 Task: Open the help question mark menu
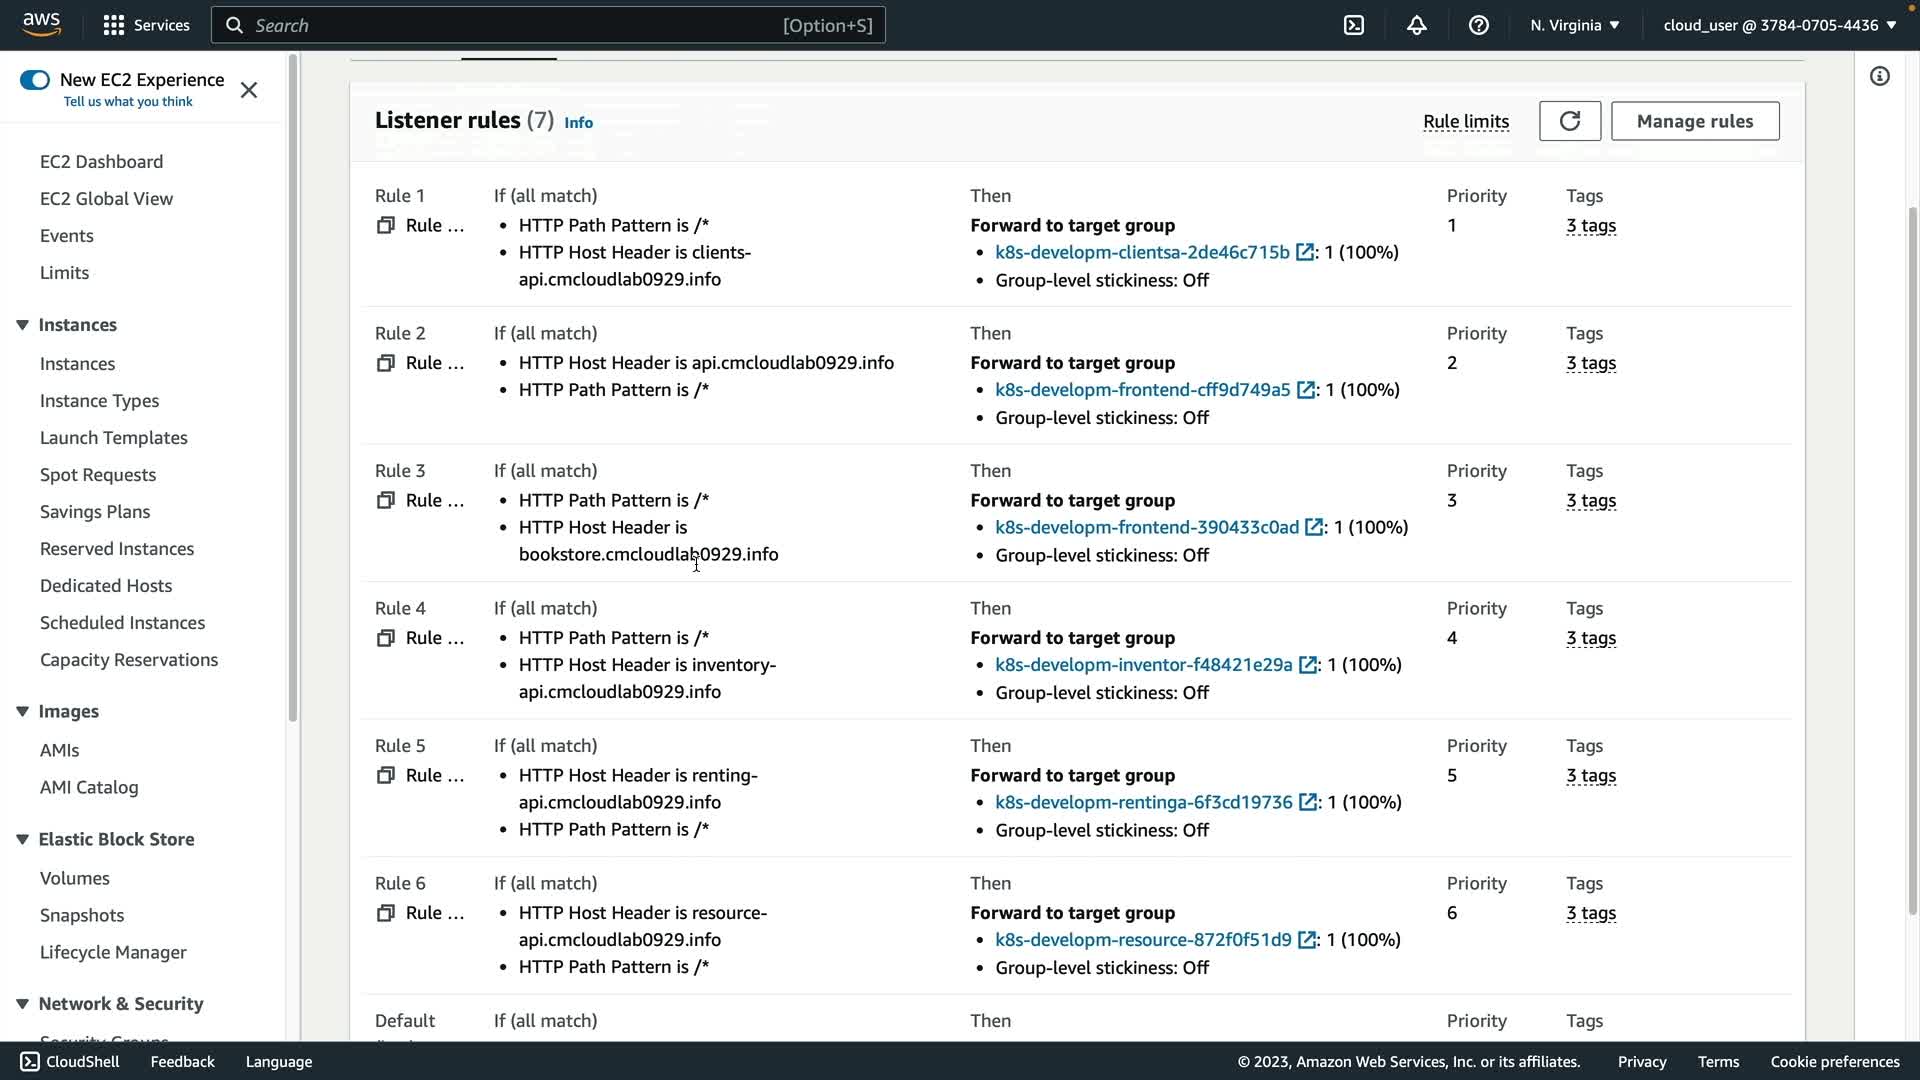tap(1478, 25)
